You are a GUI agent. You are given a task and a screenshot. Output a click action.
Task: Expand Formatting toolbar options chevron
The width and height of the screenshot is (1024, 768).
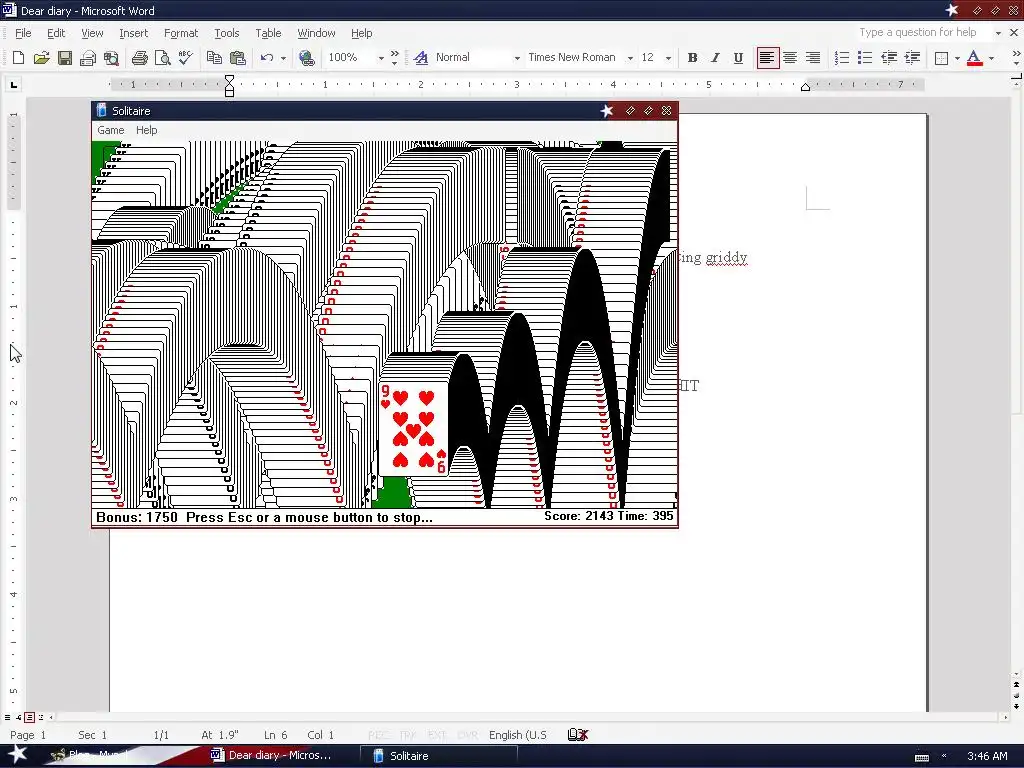point(1016,57)
